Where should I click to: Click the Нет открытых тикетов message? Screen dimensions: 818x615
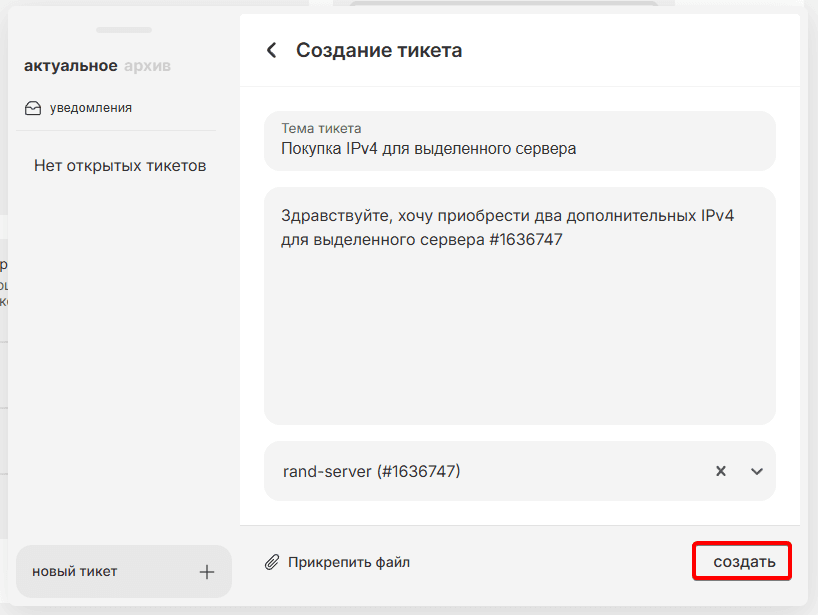tap(120, 166)
